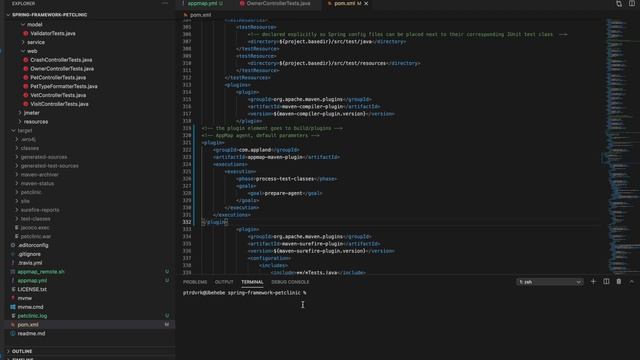Open PetTypeFormatterTests.java file icon
Image resolution: width=640 pixels, height=360 pixels.
tap(26, 87)
